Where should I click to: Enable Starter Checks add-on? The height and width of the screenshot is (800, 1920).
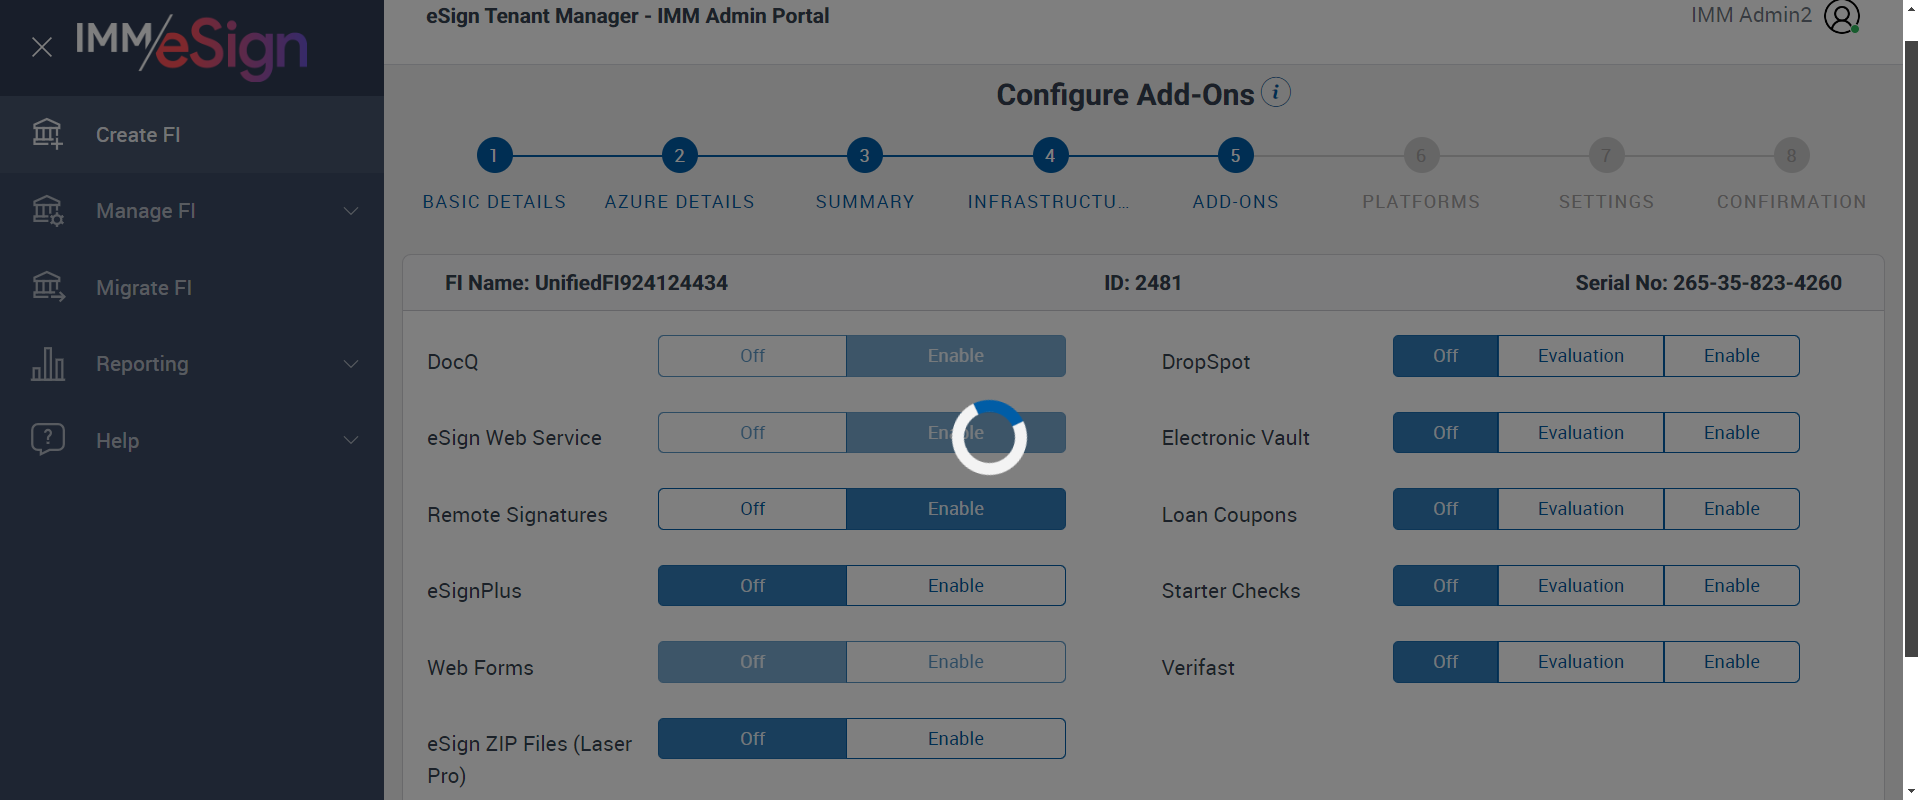tap(1732, 586)
